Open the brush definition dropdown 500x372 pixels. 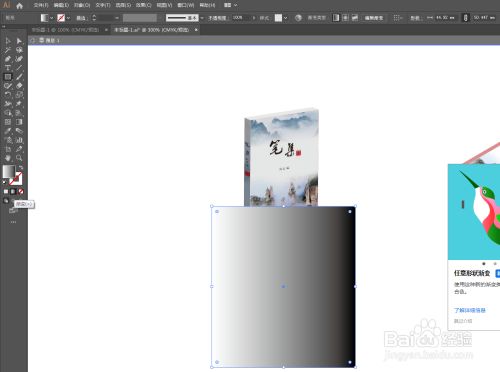(202, 18)
